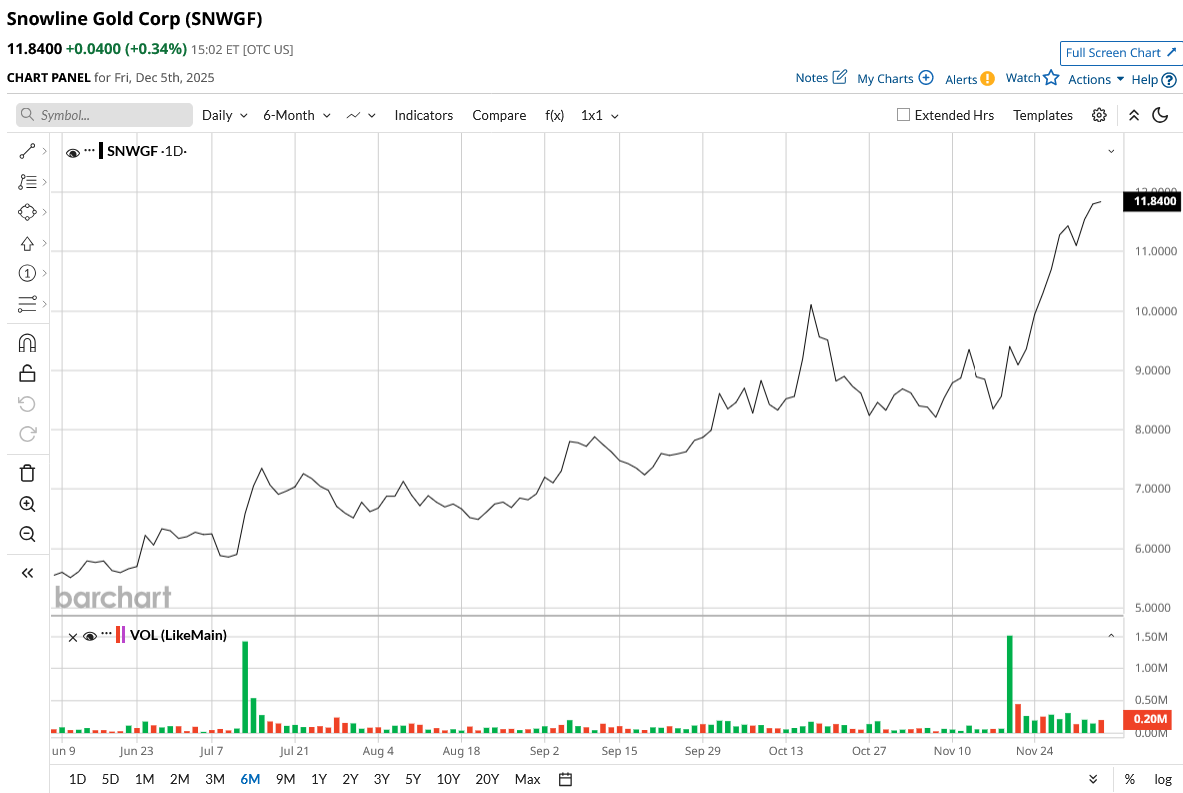
Task: Collapse the main chart pane chevron
Action: click(x=1111, y=152)
